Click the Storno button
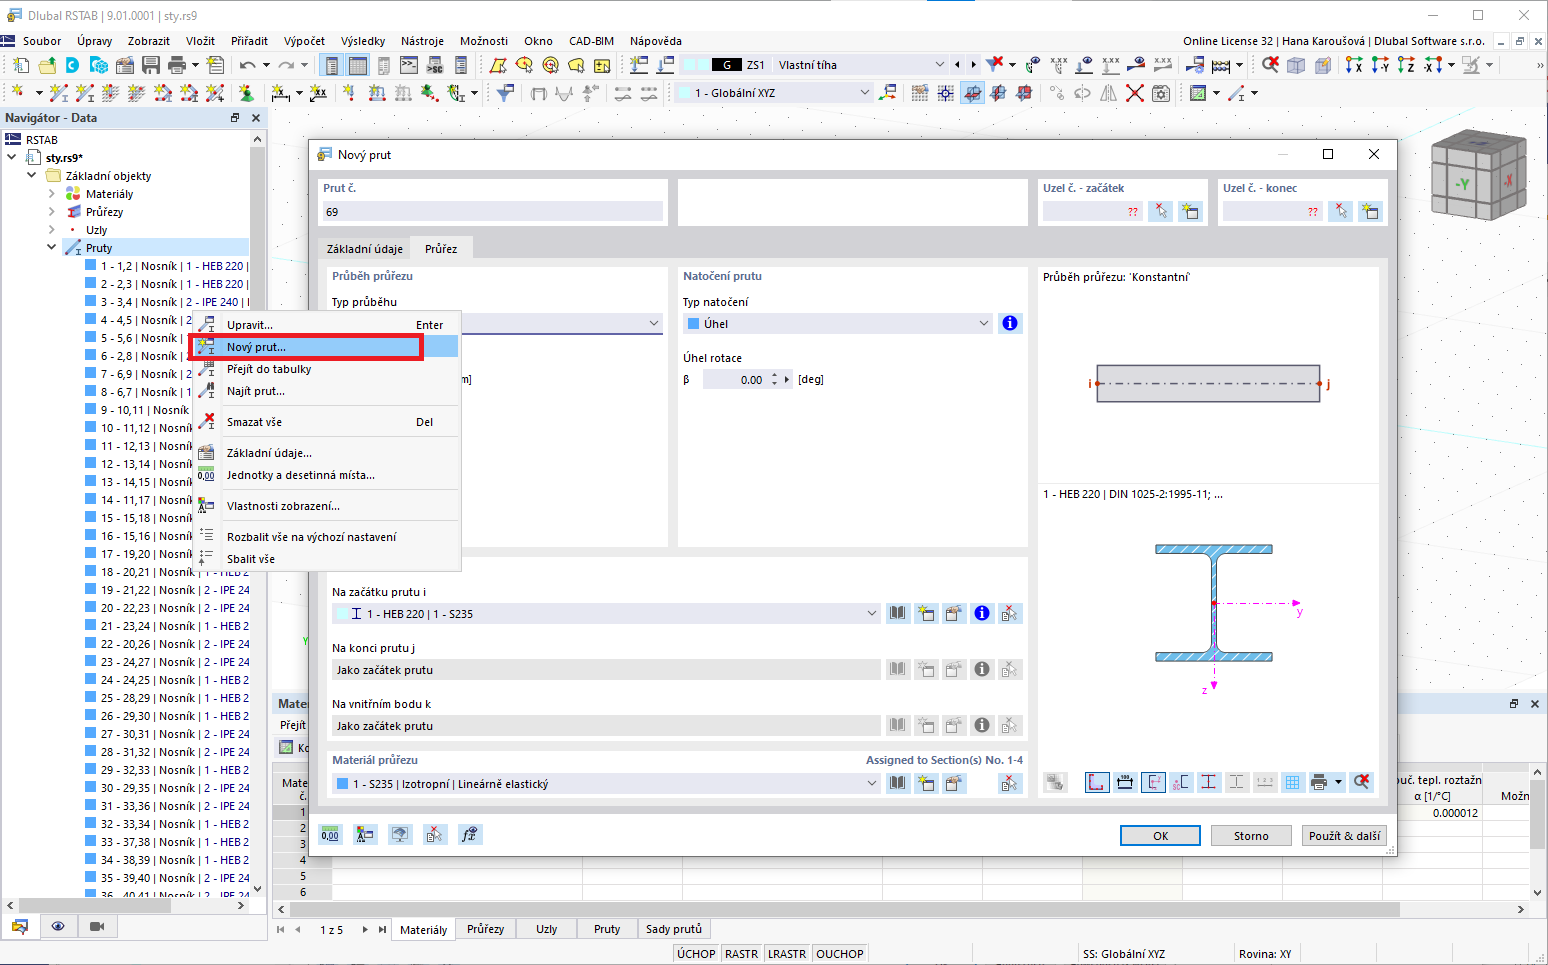 pos(1250,836)
